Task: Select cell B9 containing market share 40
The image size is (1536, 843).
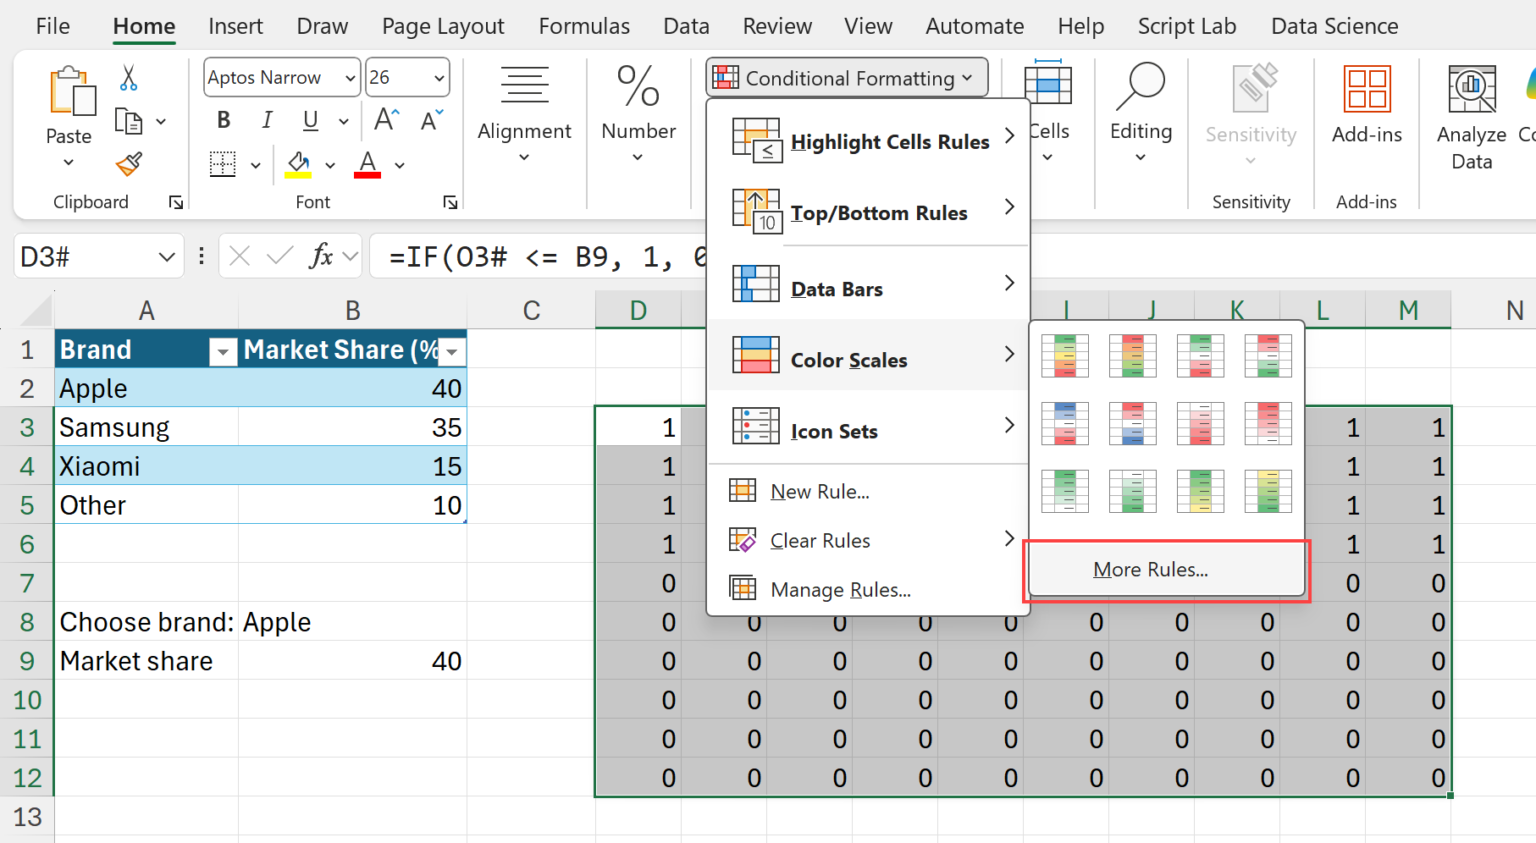Action: [352, 662]
